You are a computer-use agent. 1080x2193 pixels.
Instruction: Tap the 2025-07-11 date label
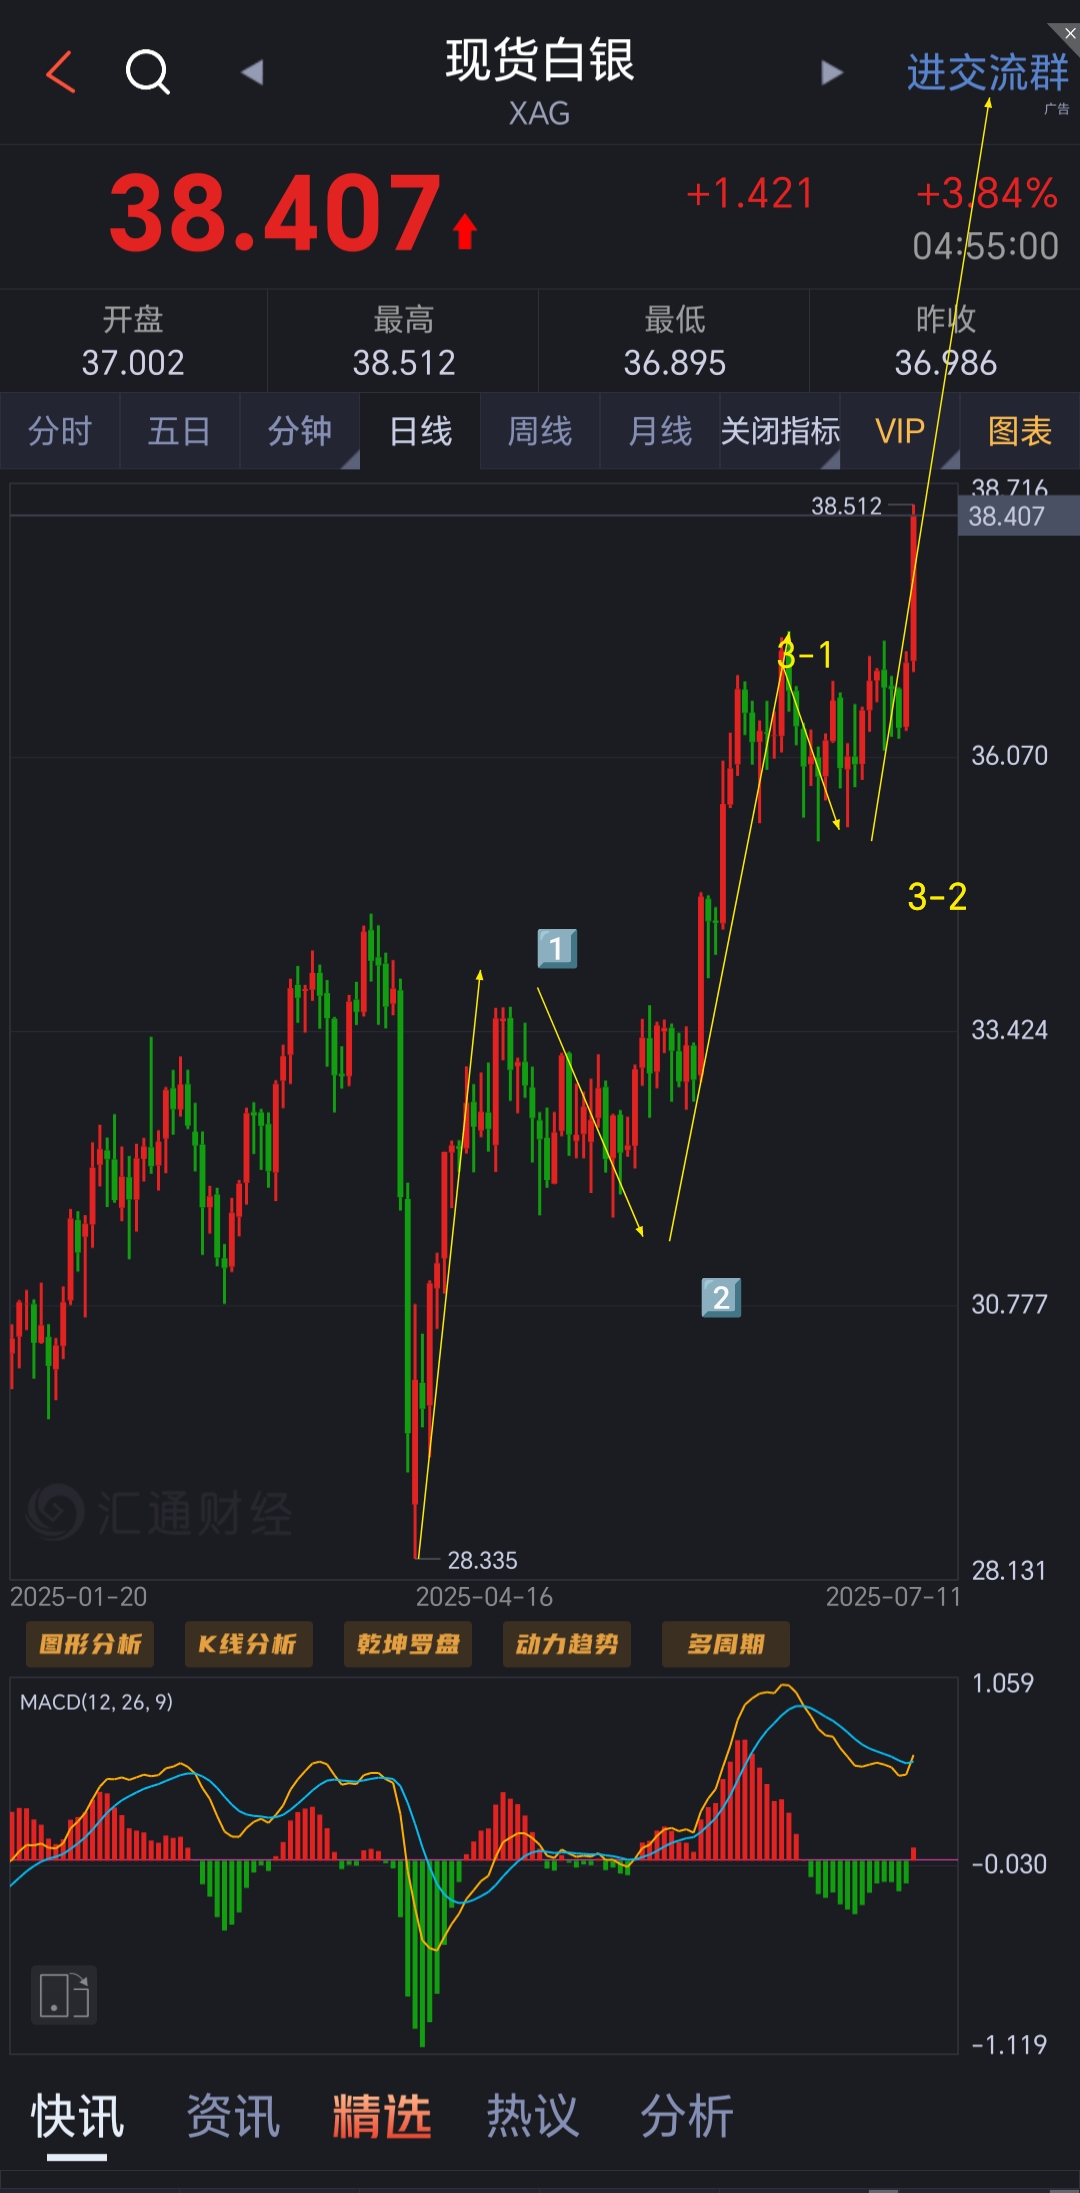click(x=893, y=1597)
